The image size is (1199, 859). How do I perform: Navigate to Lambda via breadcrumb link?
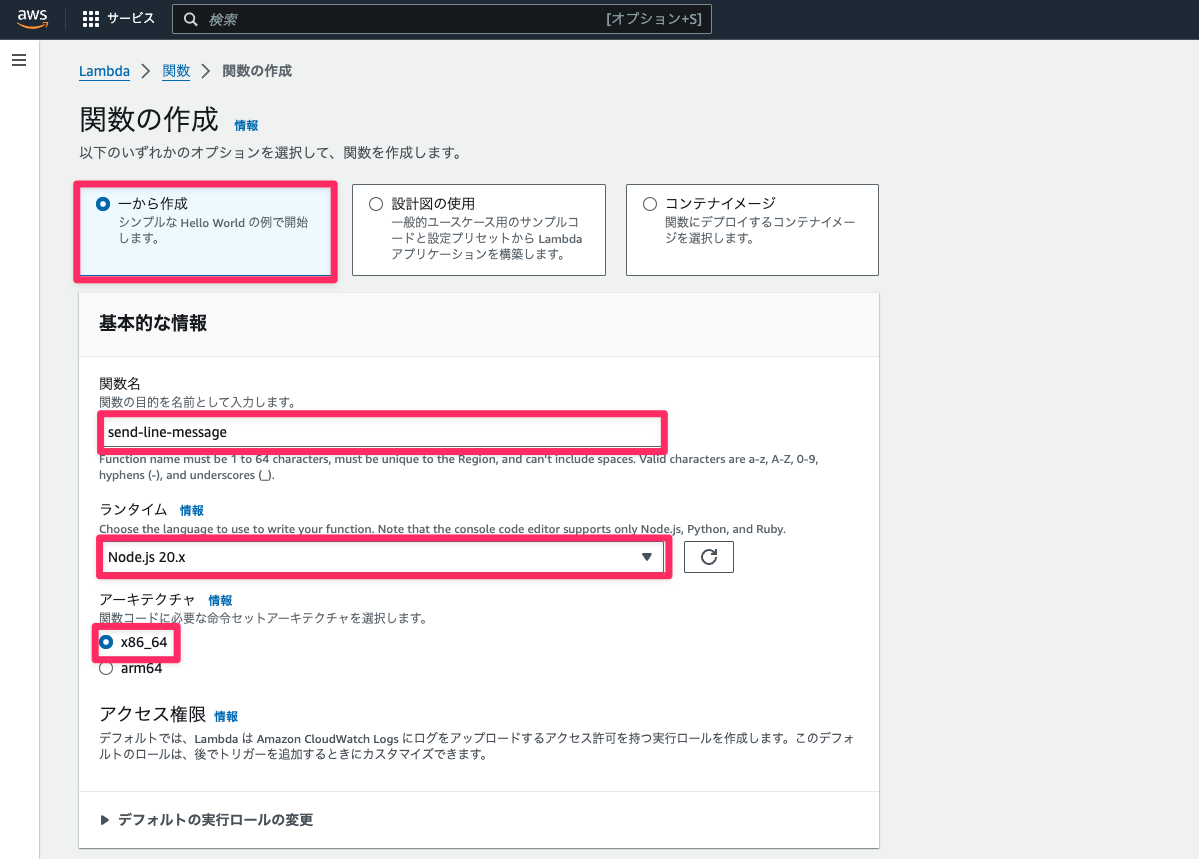pos(104,71)
